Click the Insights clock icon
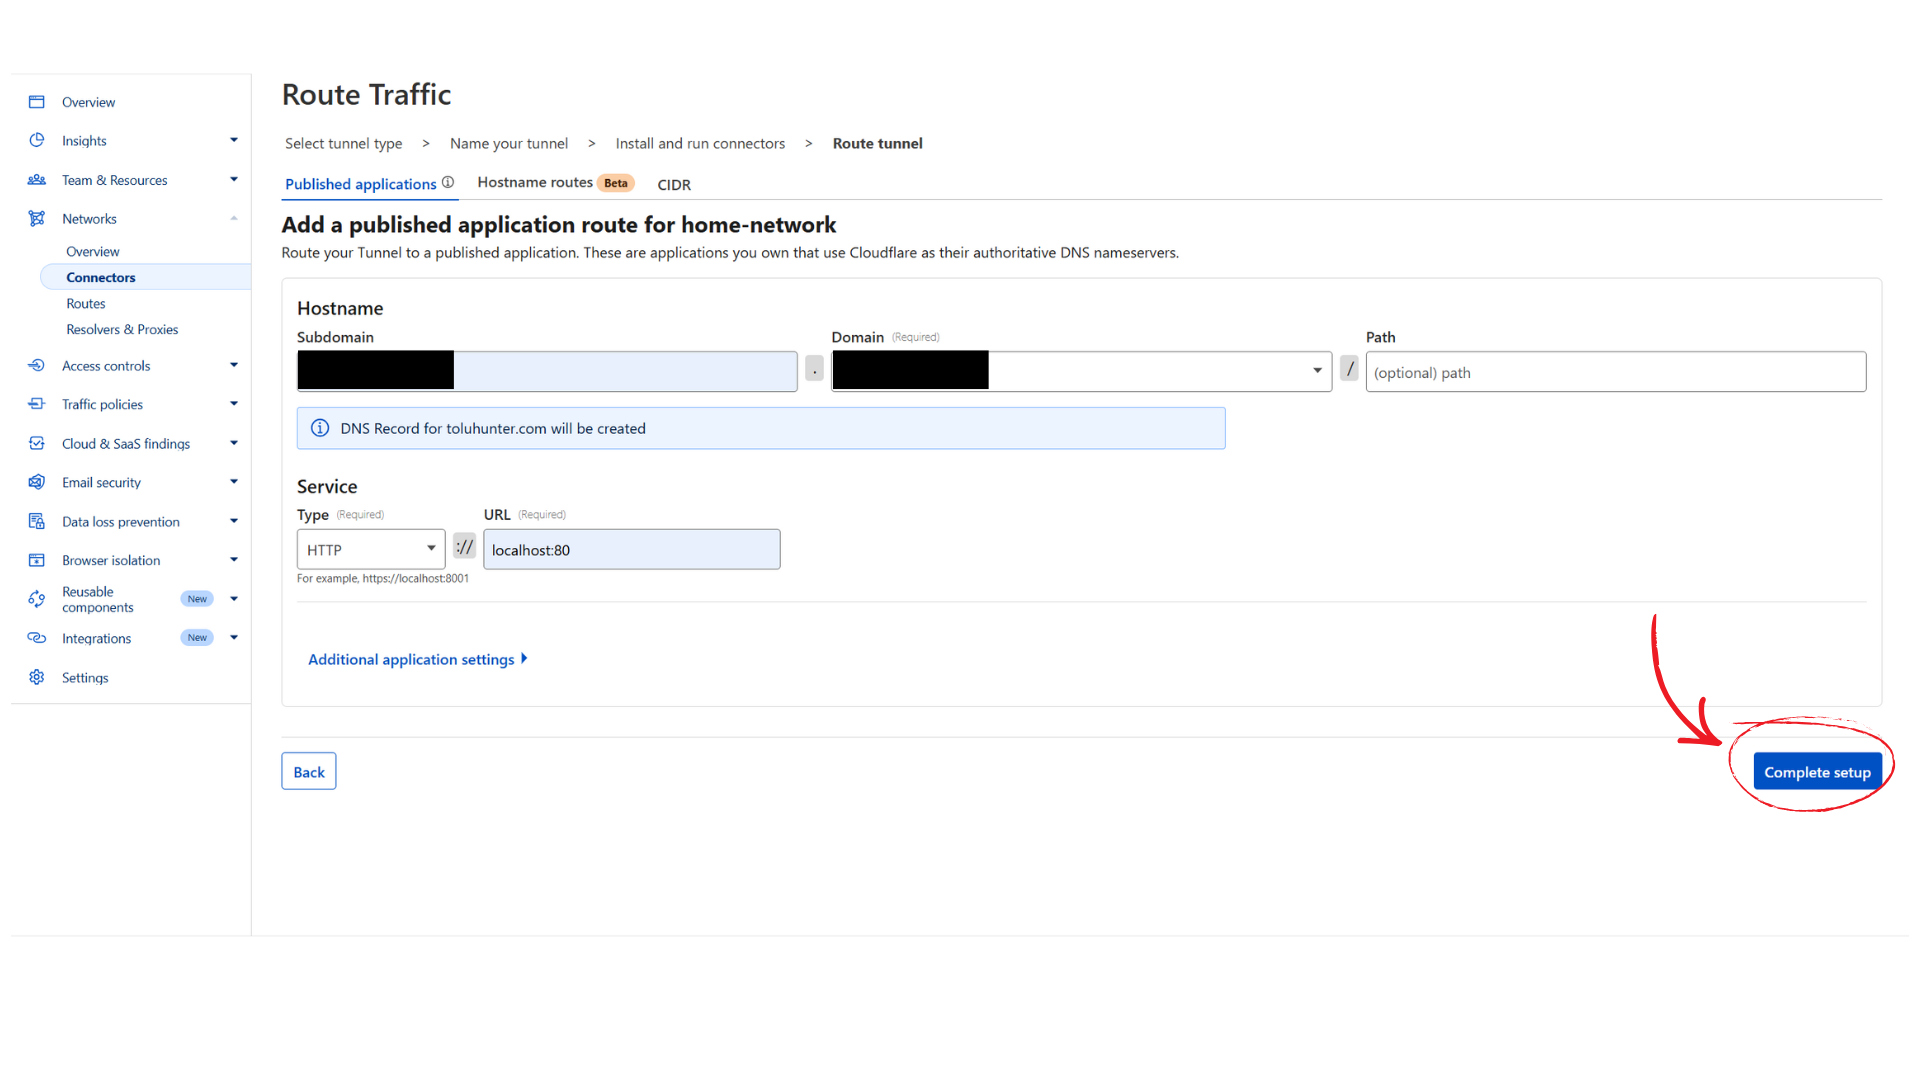The height and width of the screenshot is (1080, 1920). (x=37, y=140)
